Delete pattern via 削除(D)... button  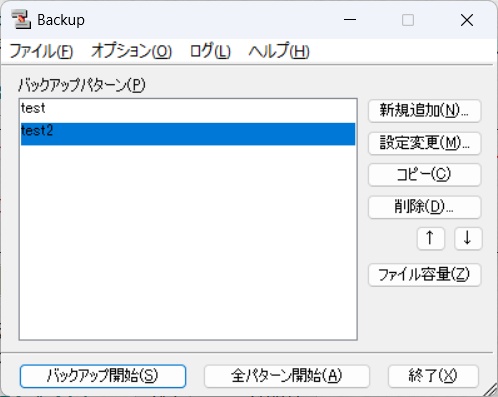(x=424, y=207)
